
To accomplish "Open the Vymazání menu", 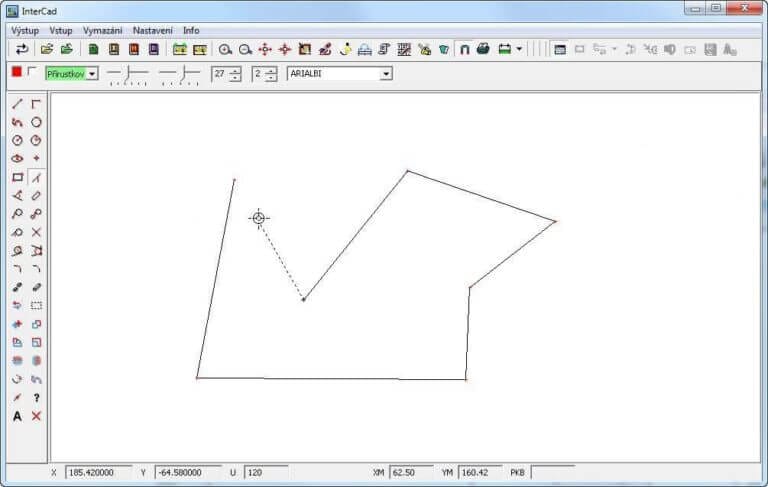I will 102,30.
